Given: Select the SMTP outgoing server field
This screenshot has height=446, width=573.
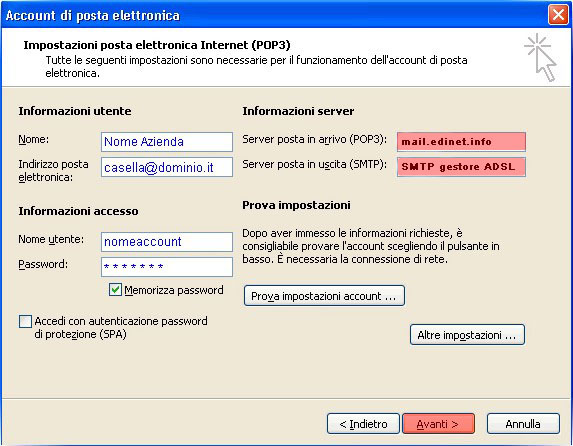Looking at the screenshot, I should click(461, 167).
